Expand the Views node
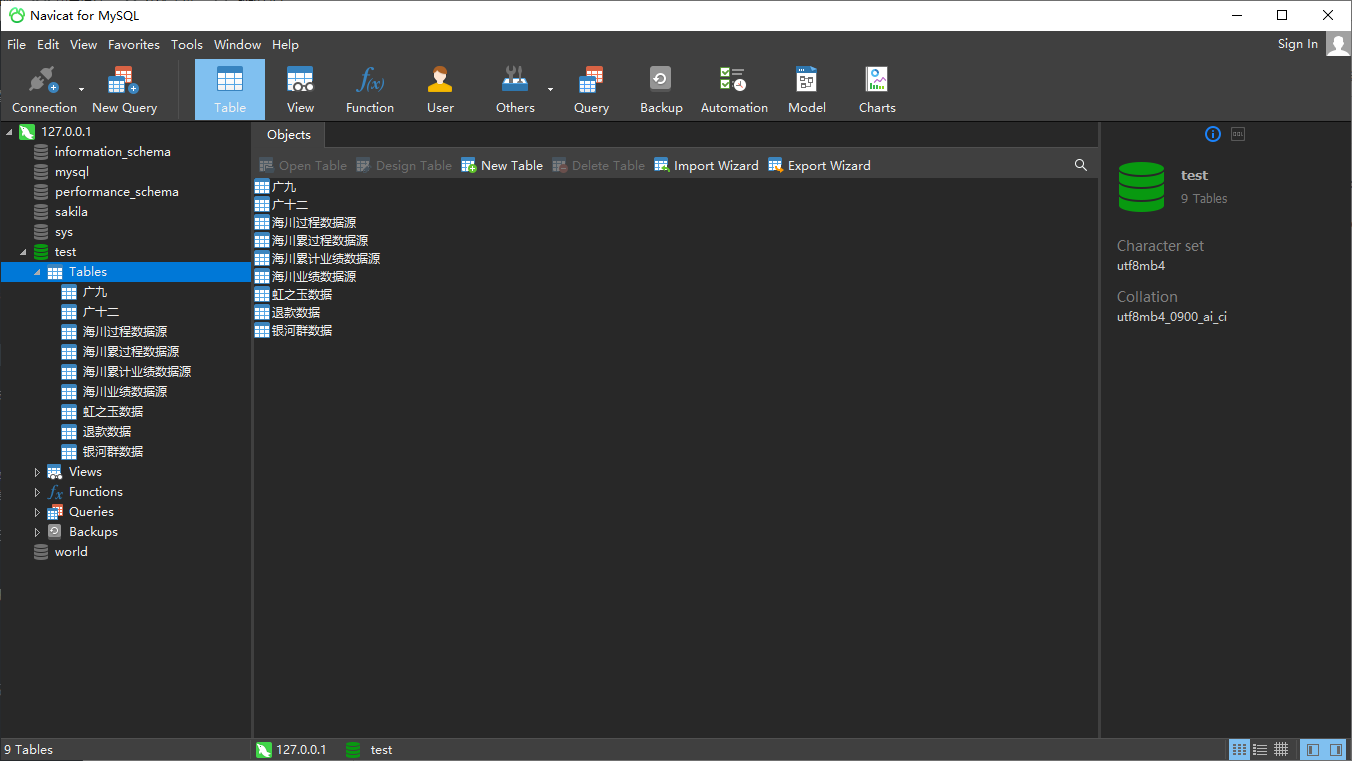1352x761 pixels. coord(37,472)
